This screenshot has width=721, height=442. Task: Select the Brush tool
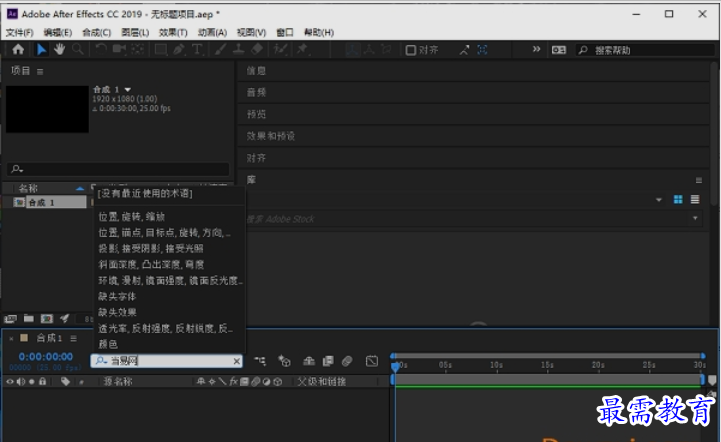(x=220, y=49)
